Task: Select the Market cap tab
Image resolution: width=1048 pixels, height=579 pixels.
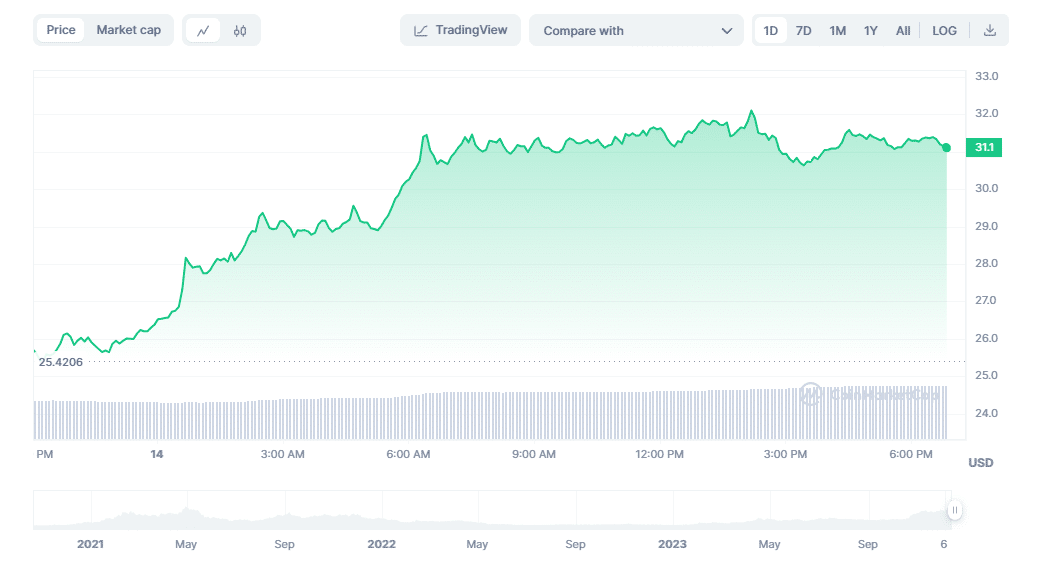Action: click(x=128, y=30)
